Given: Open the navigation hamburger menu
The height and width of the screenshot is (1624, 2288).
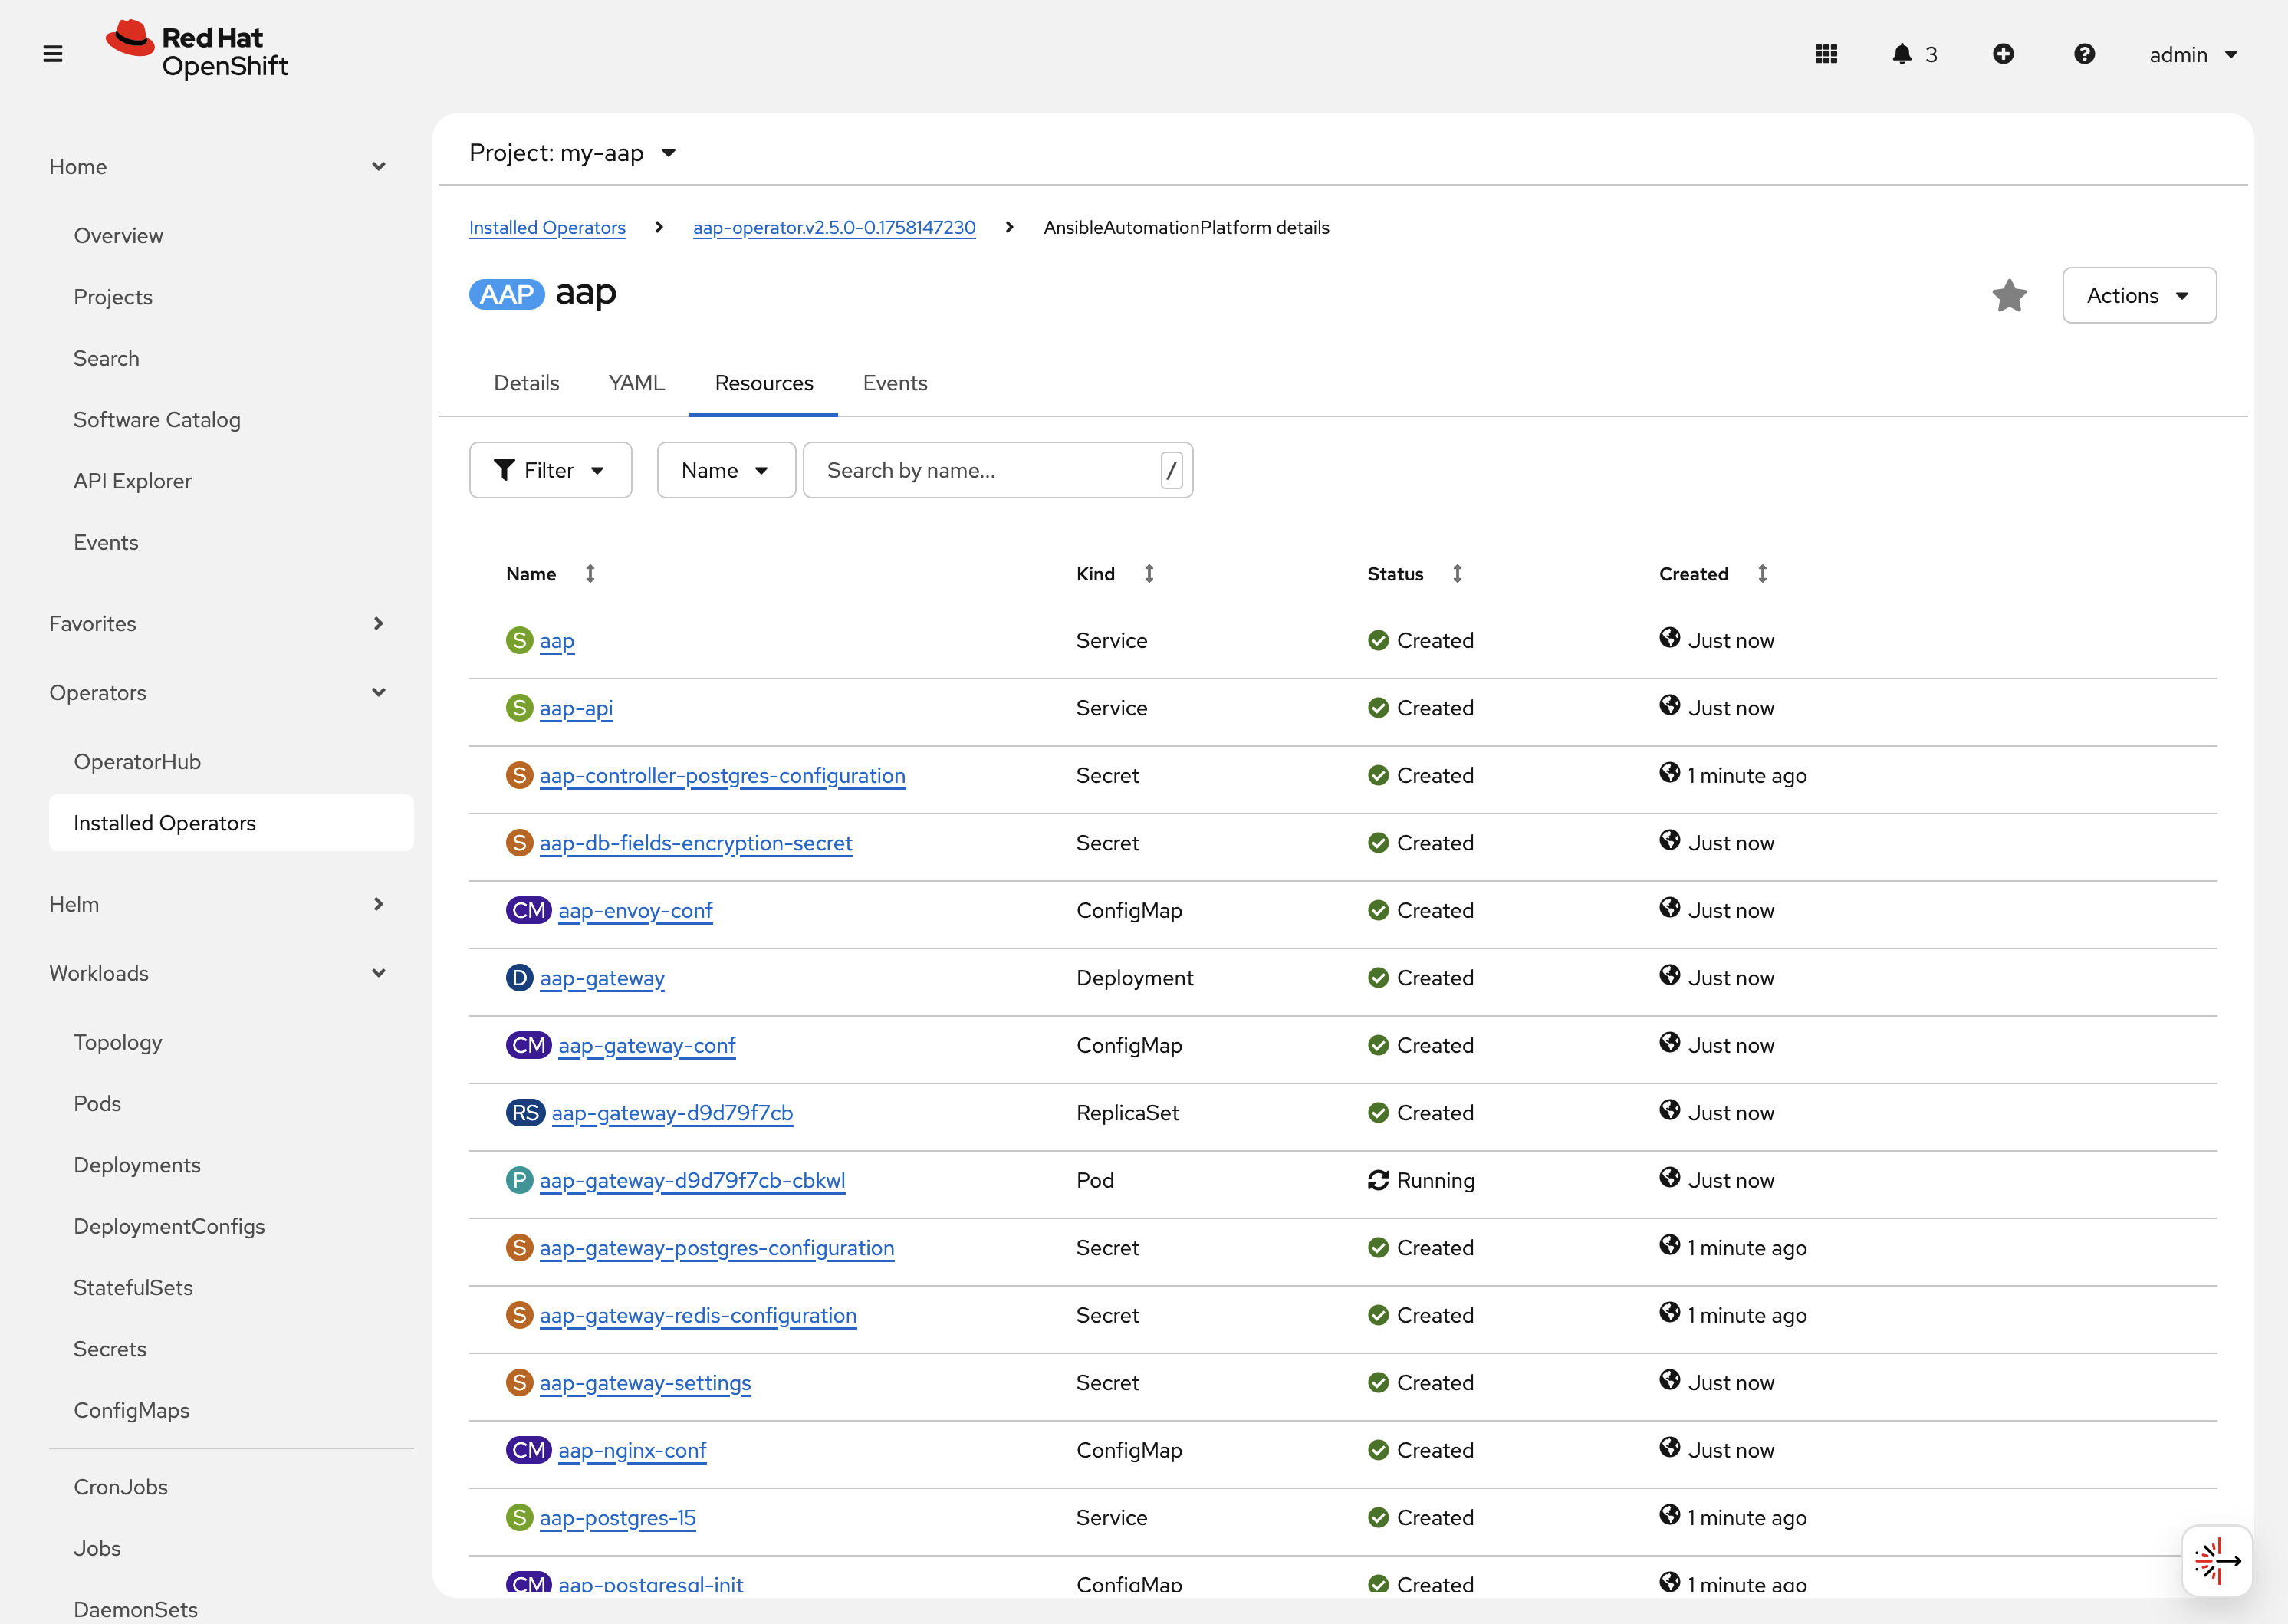Looking at the screenshot, I should pos(52,53).
